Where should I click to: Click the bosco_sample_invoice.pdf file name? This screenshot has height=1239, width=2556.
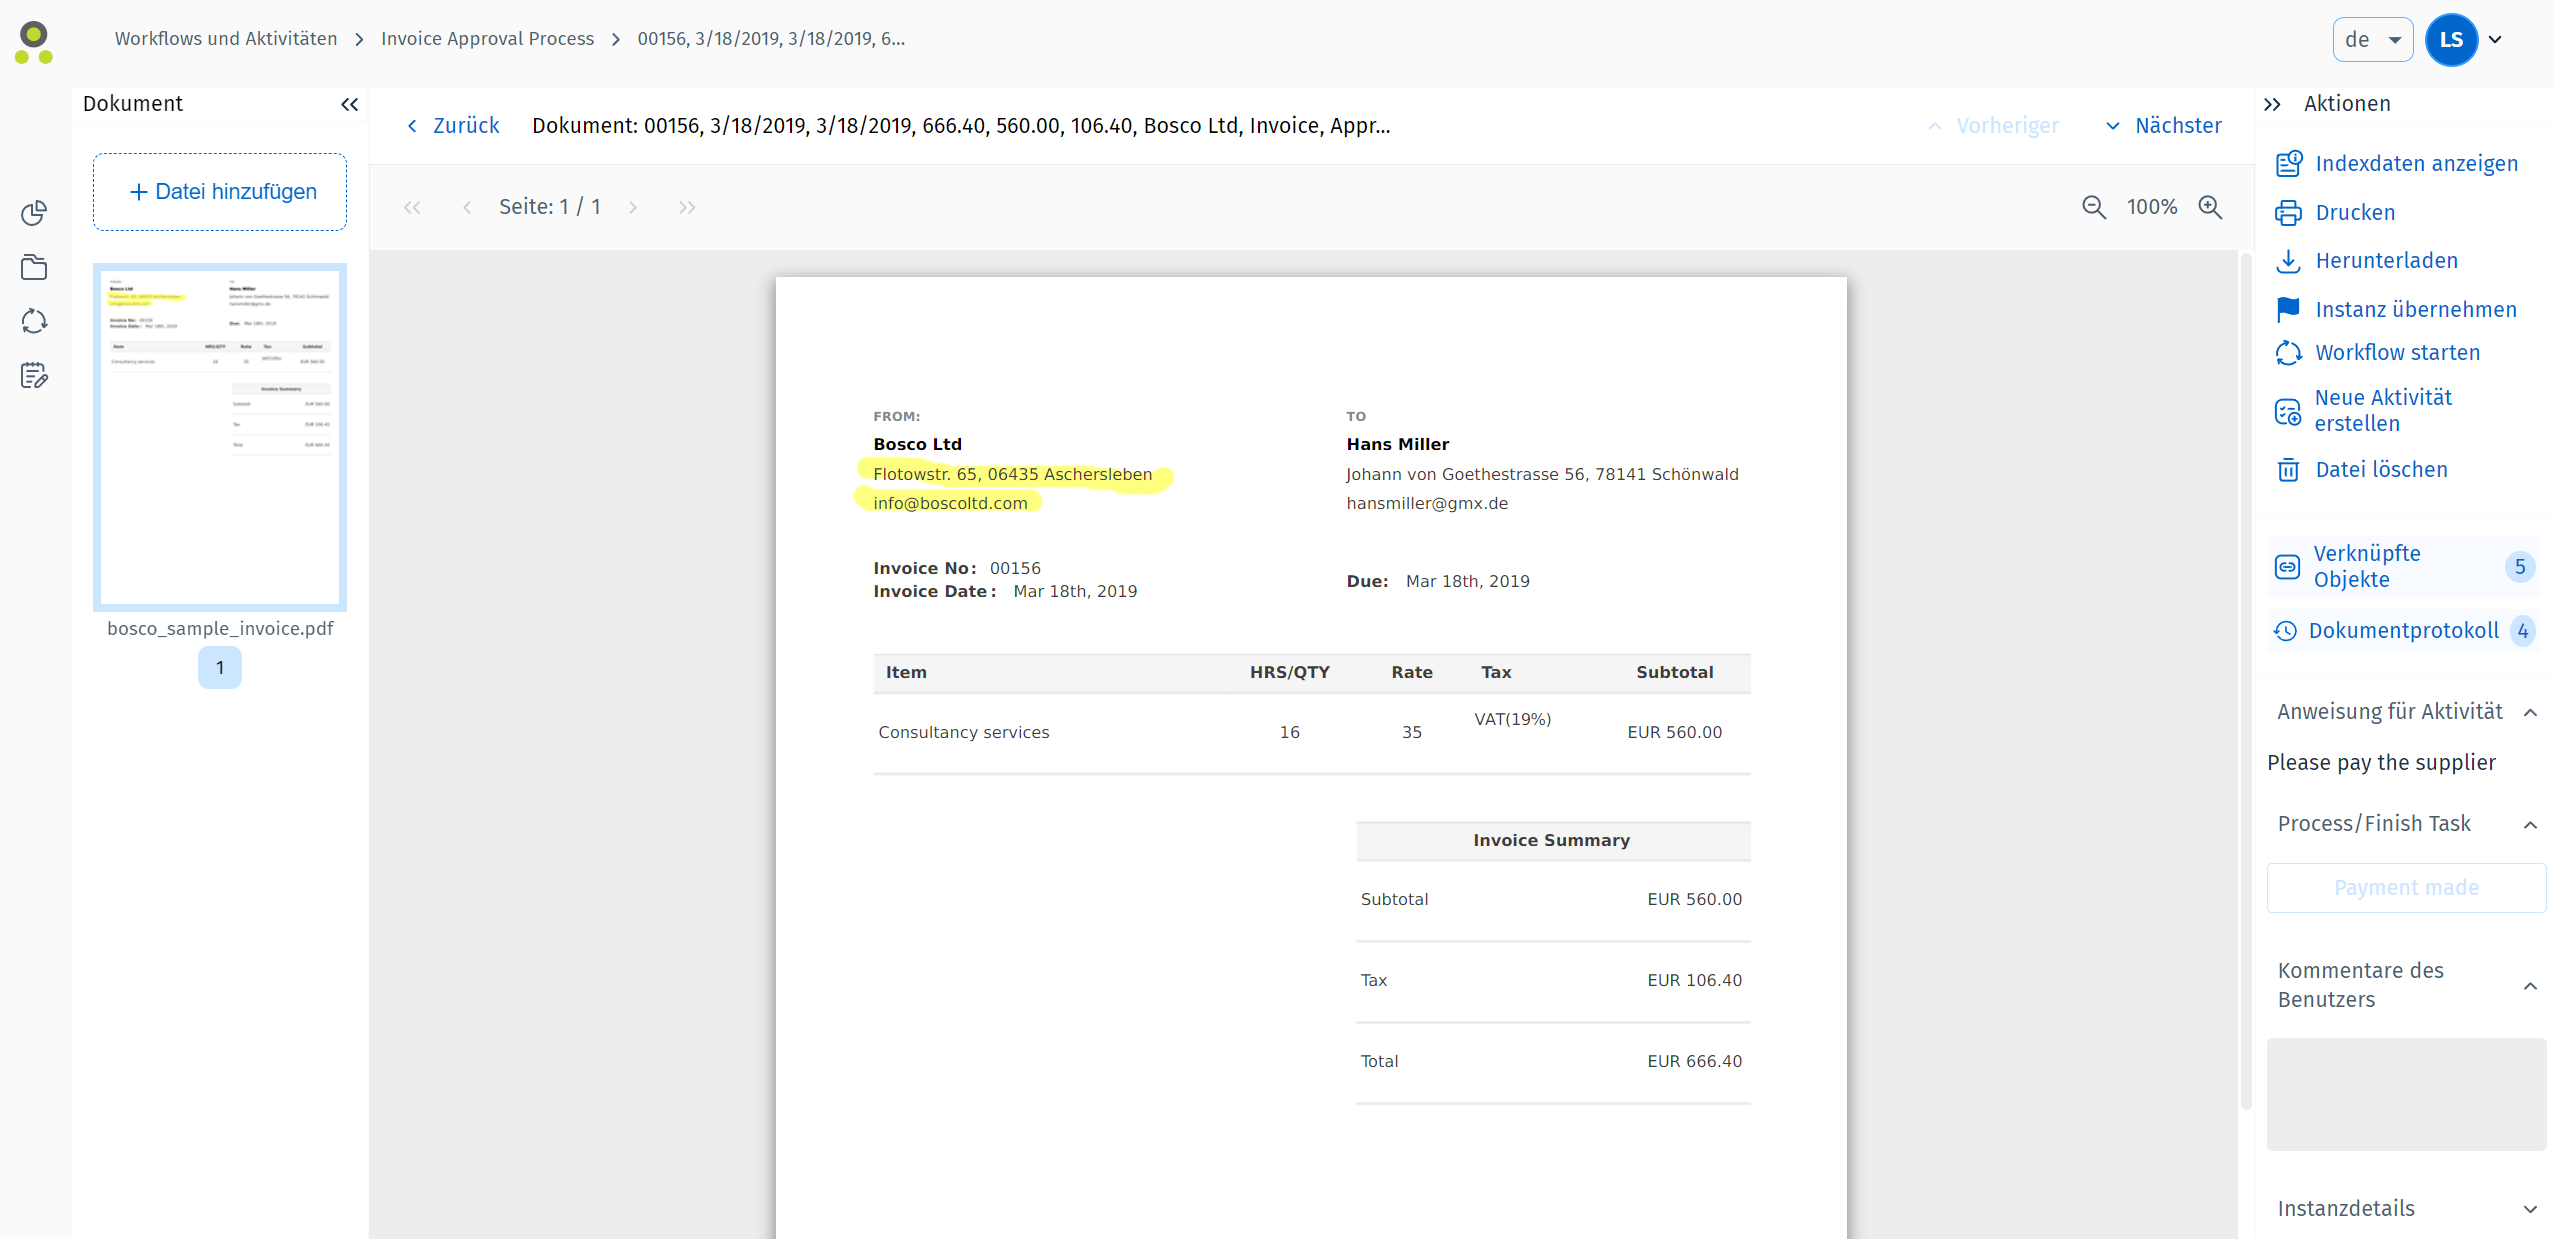click(x=220, y=629)
